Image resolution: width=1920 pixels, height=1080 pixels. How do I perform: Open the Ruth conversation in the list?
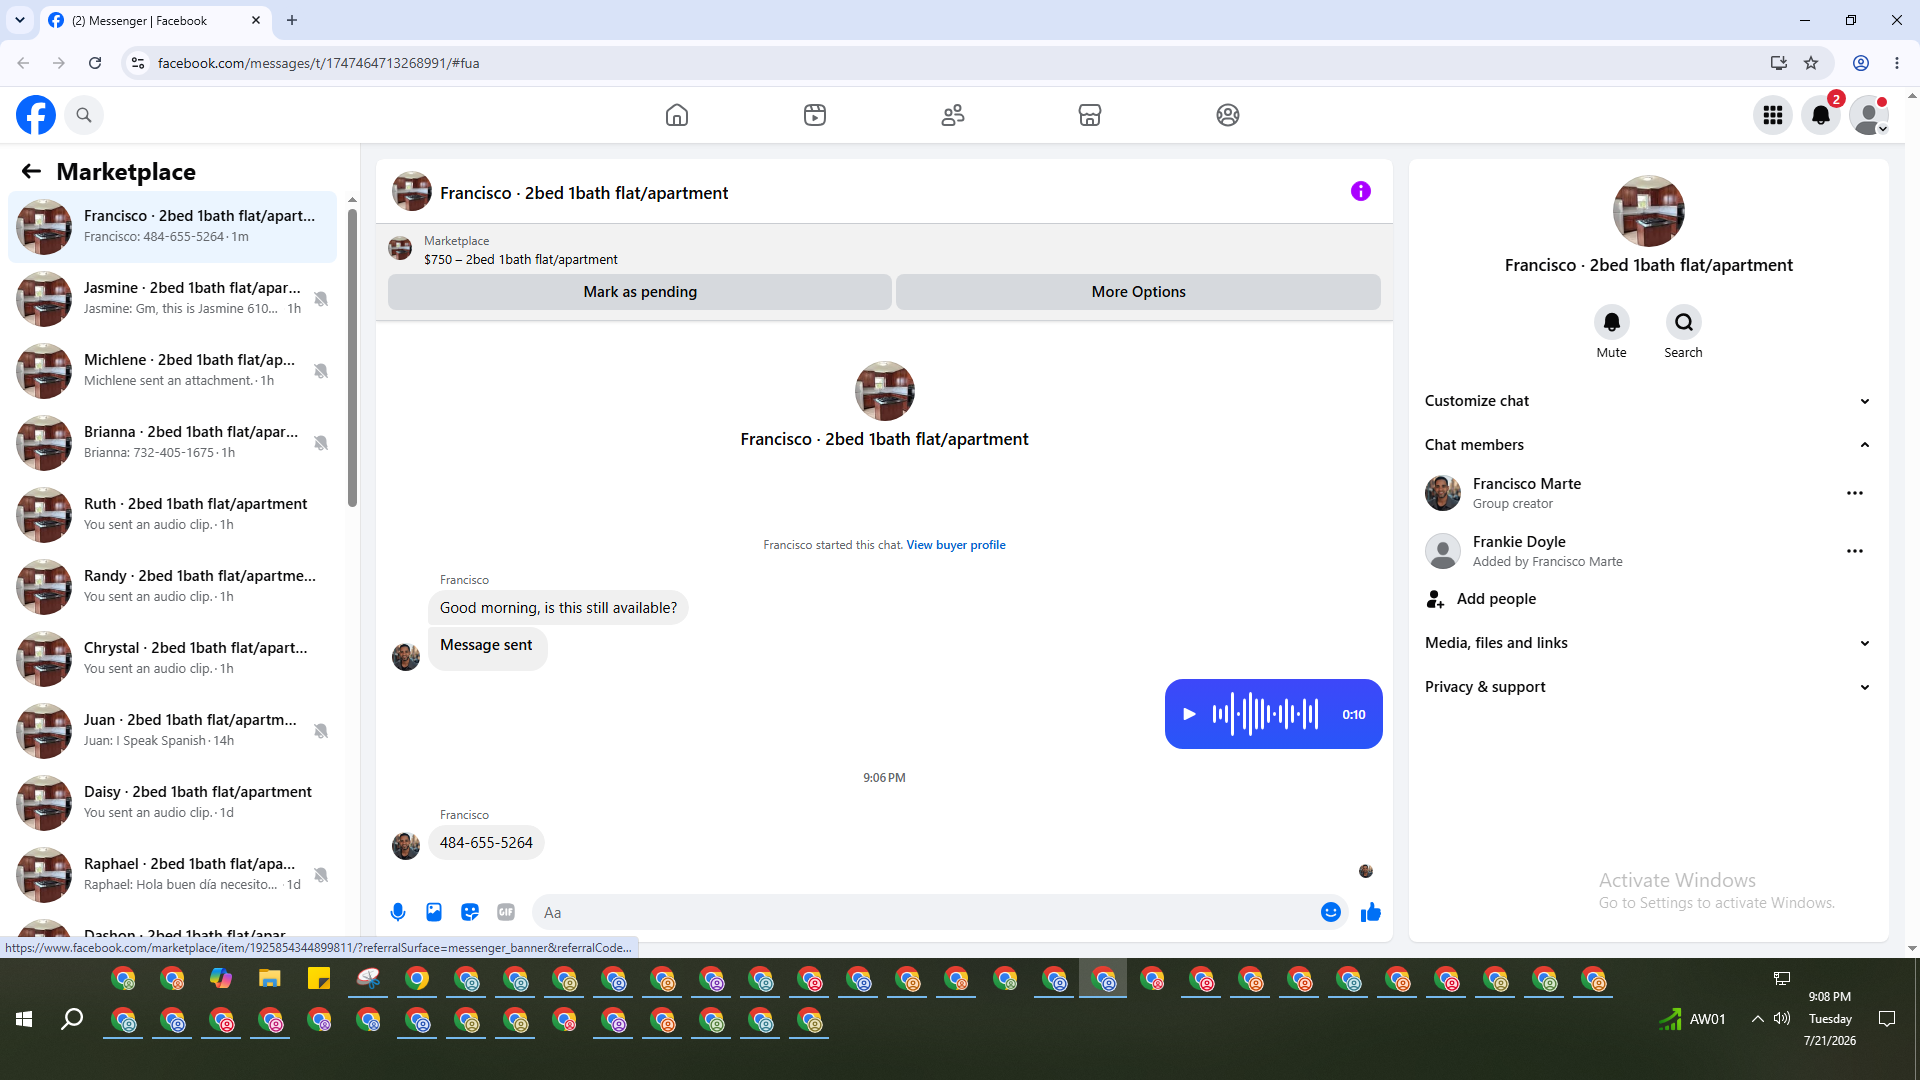173,515
